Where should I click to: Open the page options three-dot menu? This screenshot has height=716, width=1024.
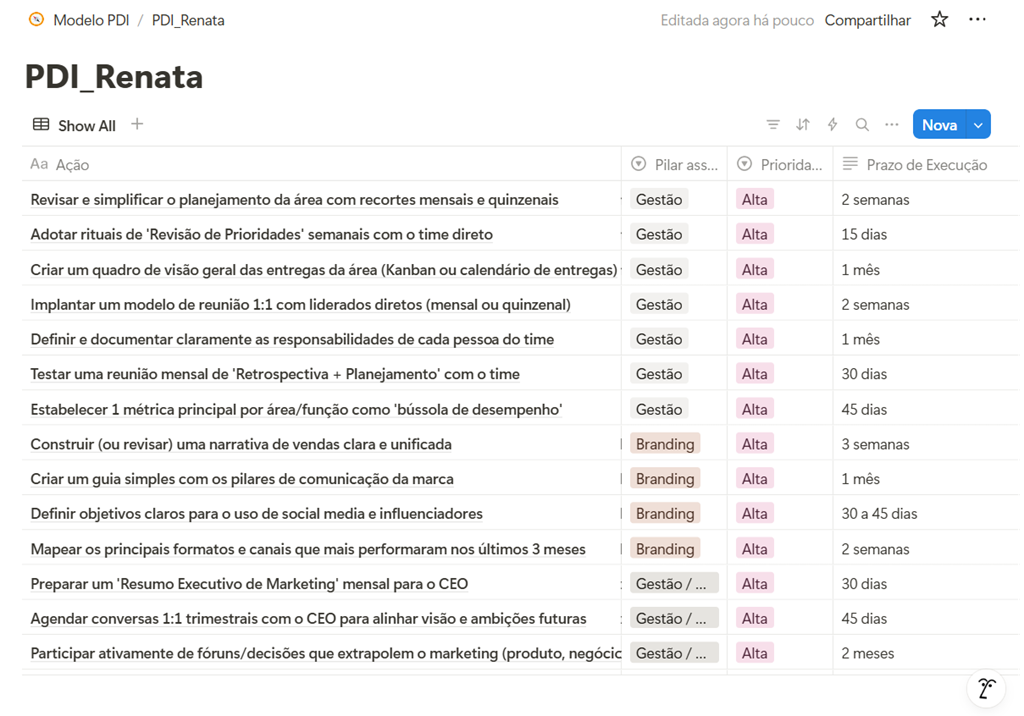(x=977, y=20)
